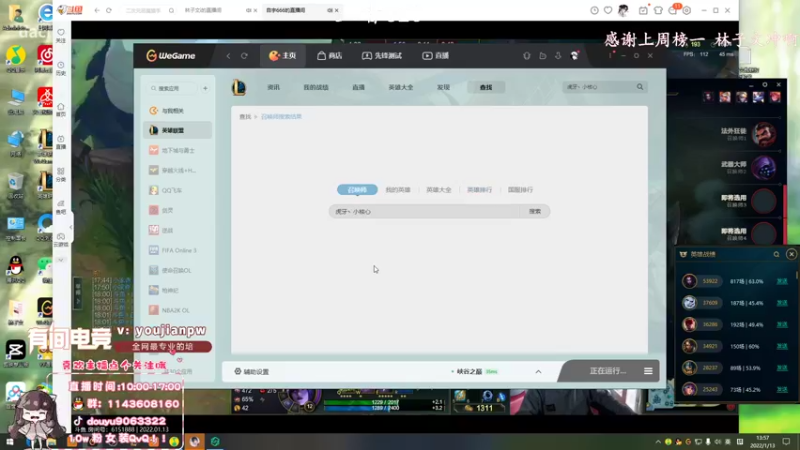The image size is (800, 450).
Task: Switch to the 先锋测试 tab
Action: pyautogui.click(x=382, y=56)
